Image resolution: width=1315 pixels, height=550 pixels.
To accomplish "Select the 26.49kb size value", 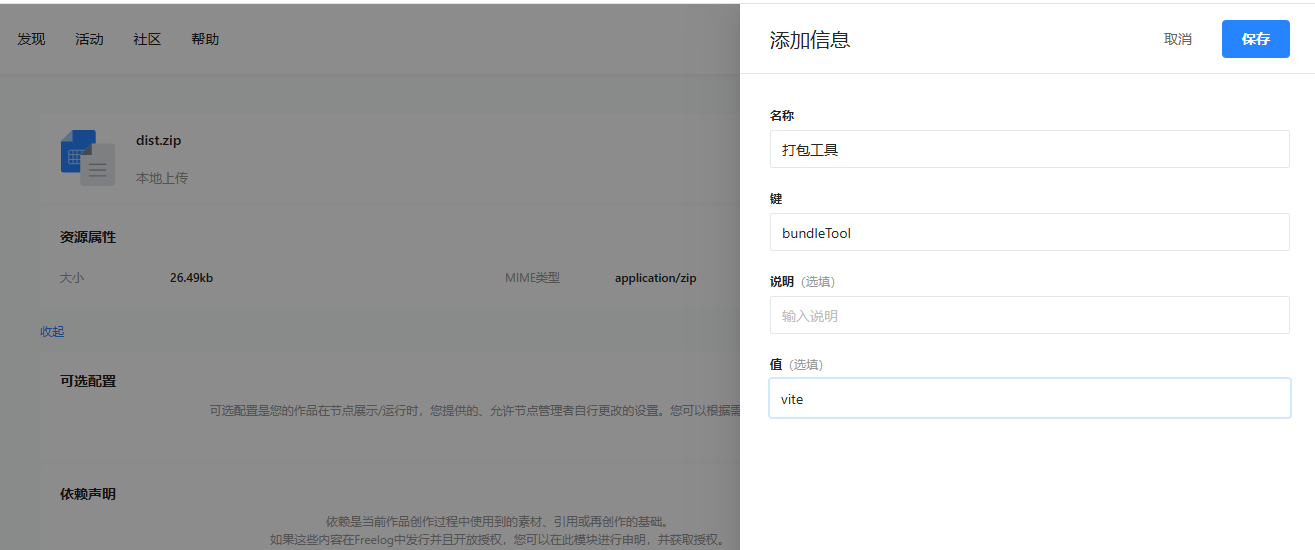I will 191,278.
